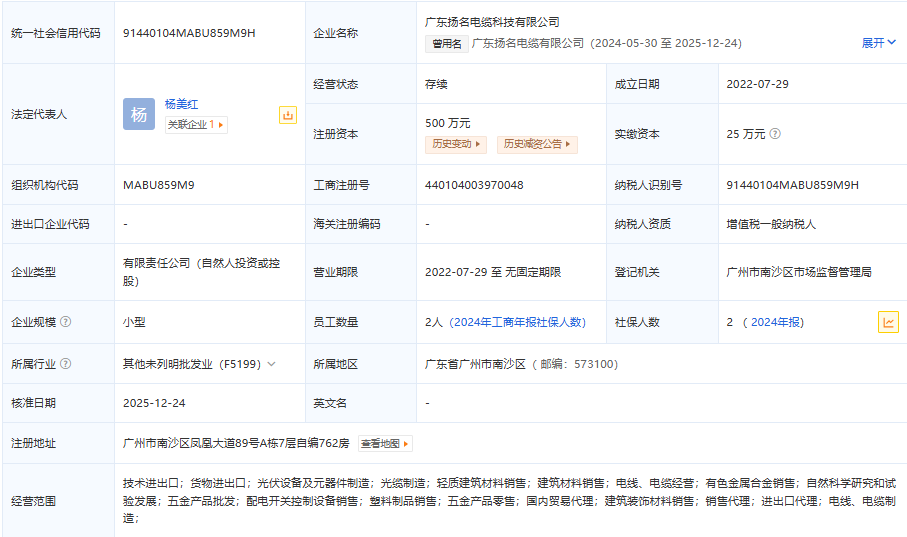
Task: Click the 25 万元 paid-in capital value
Action: (746, 134)
